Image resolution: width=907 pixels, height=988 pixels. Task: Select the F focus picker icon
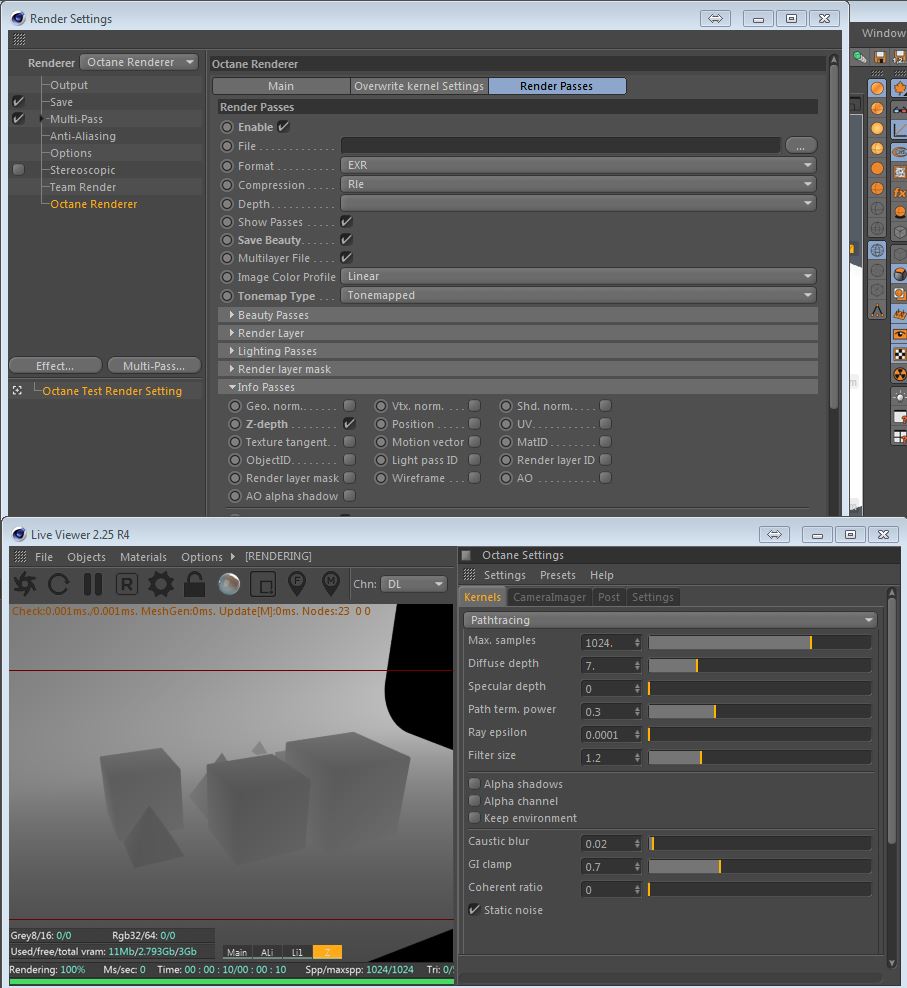click(x=297, y=583)
